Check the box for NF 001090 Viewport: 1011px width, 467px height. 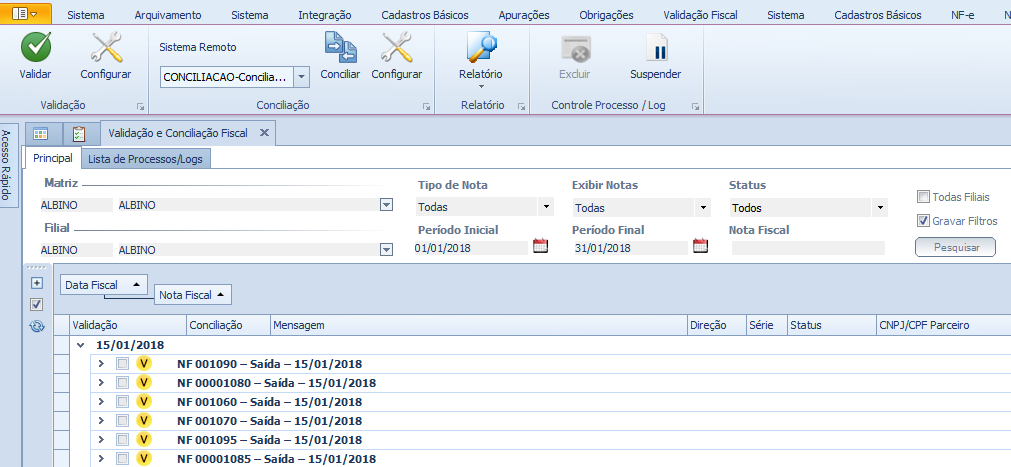point(123,364)
